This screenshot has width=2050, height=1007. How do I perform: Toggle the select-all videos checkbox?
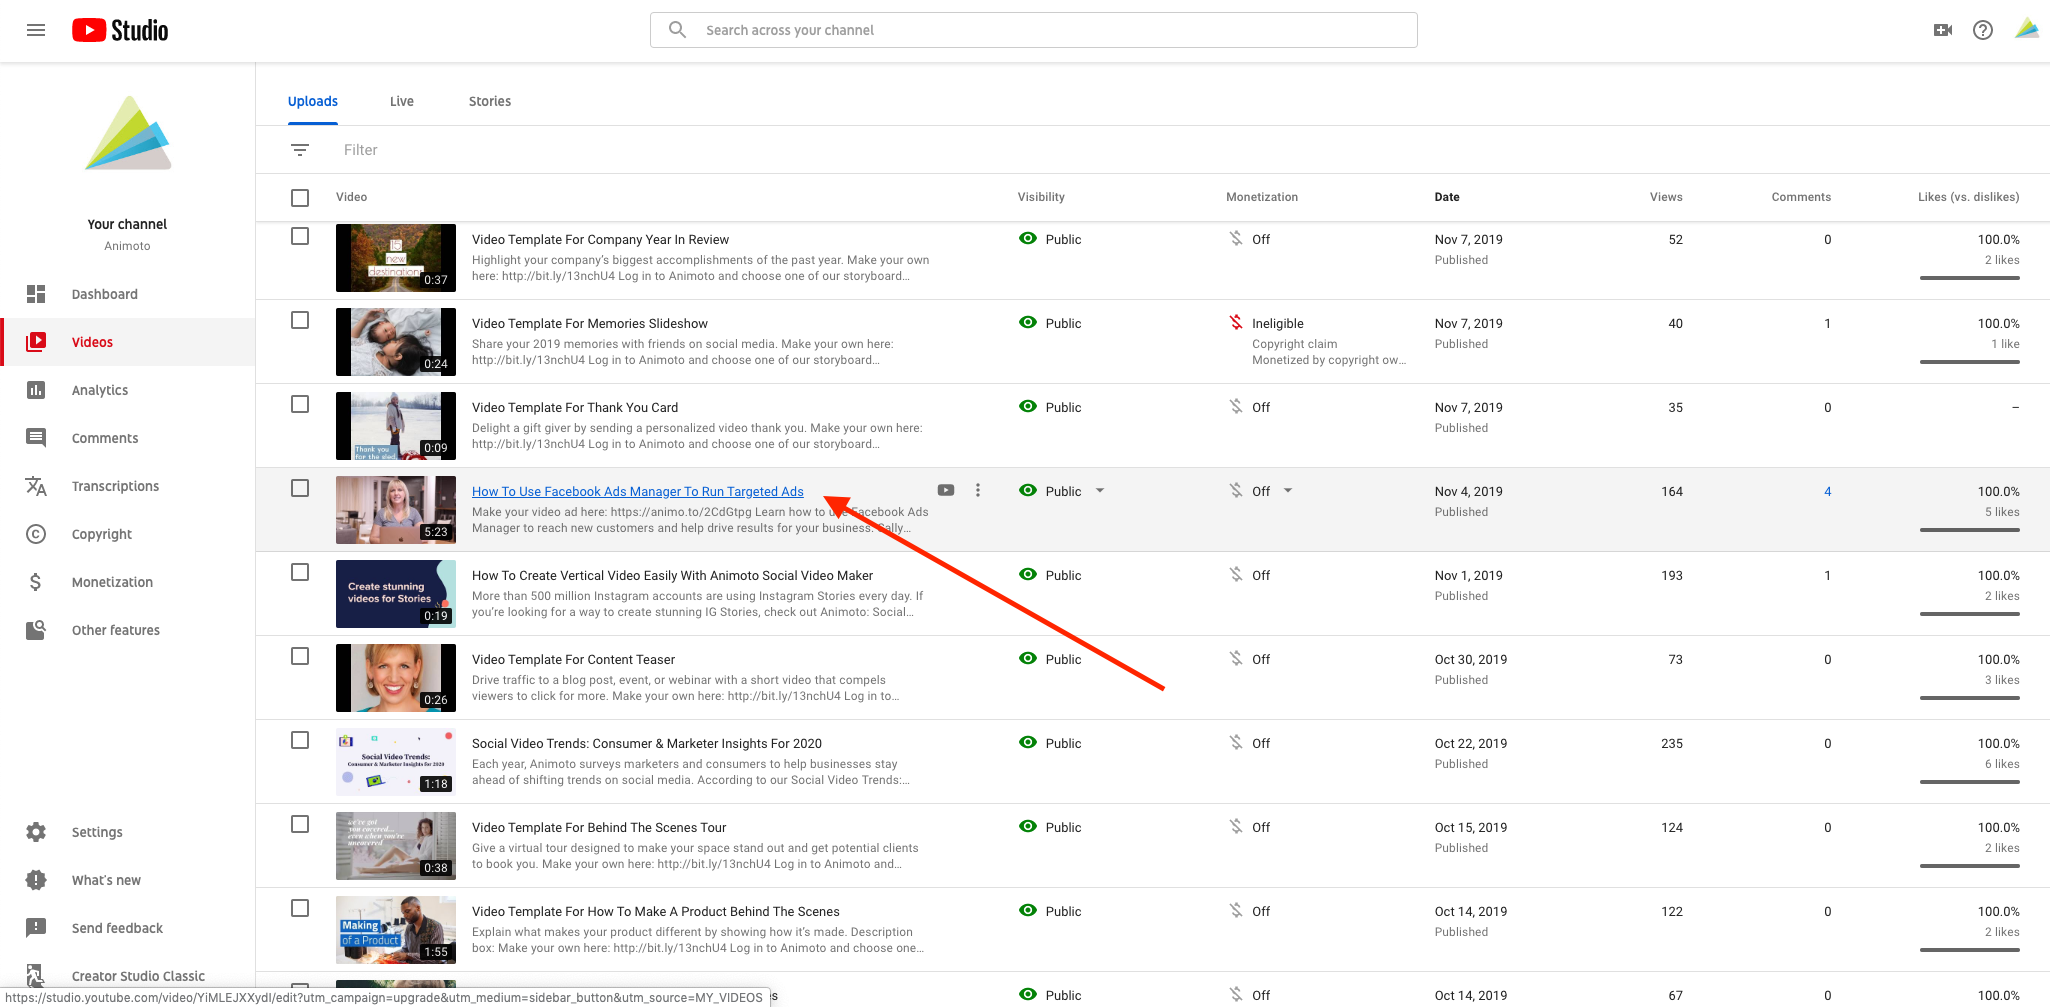300,198
